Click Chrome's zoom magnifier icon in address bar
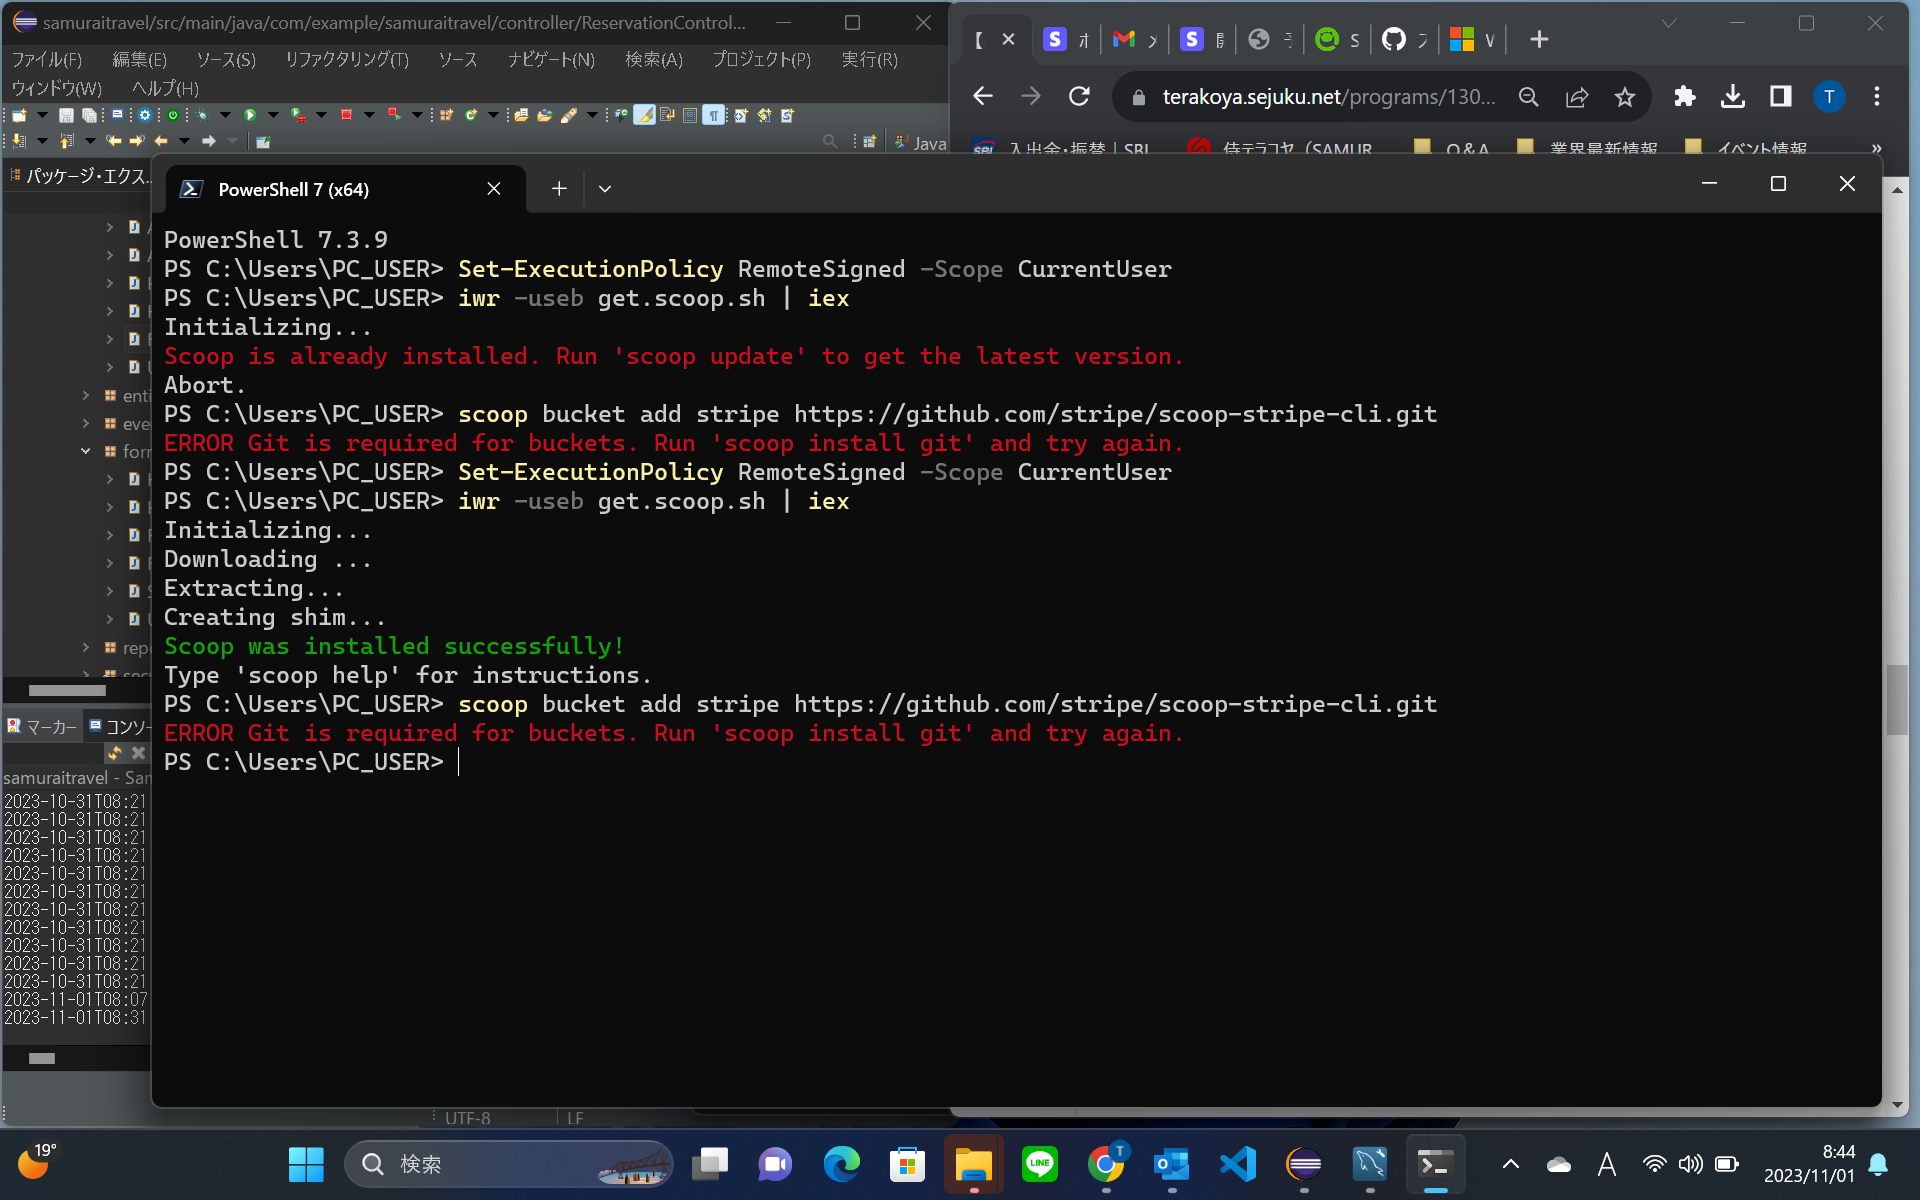 coord(1529,96)
